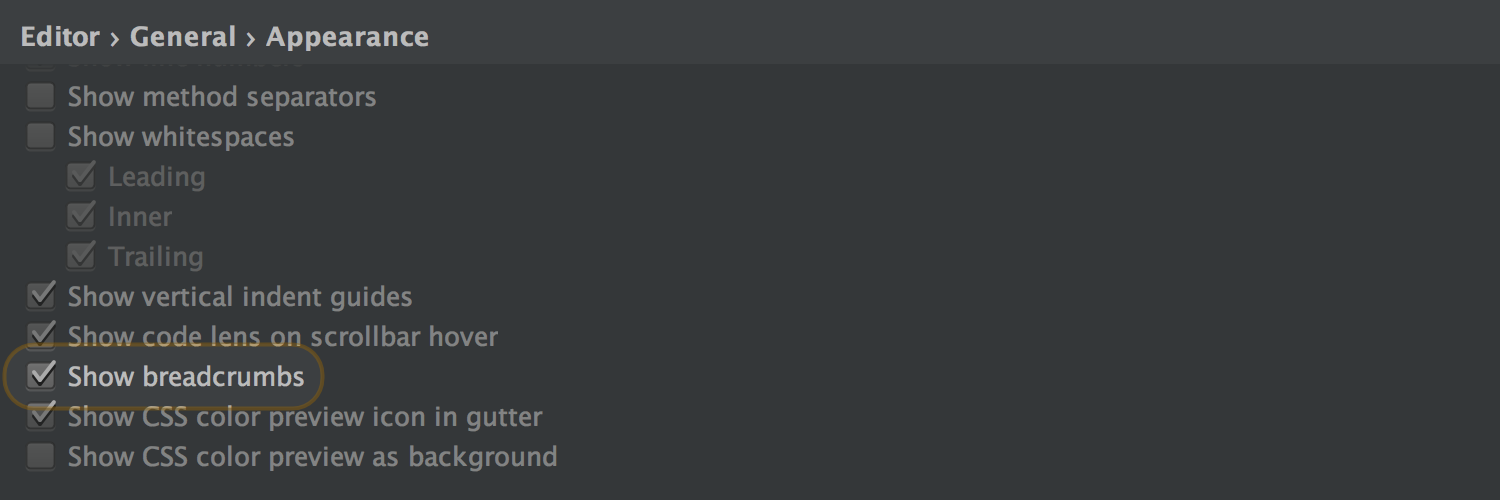
Task: Toggle the Leading whitespace checkbox
Action: (x=81, y=177)
